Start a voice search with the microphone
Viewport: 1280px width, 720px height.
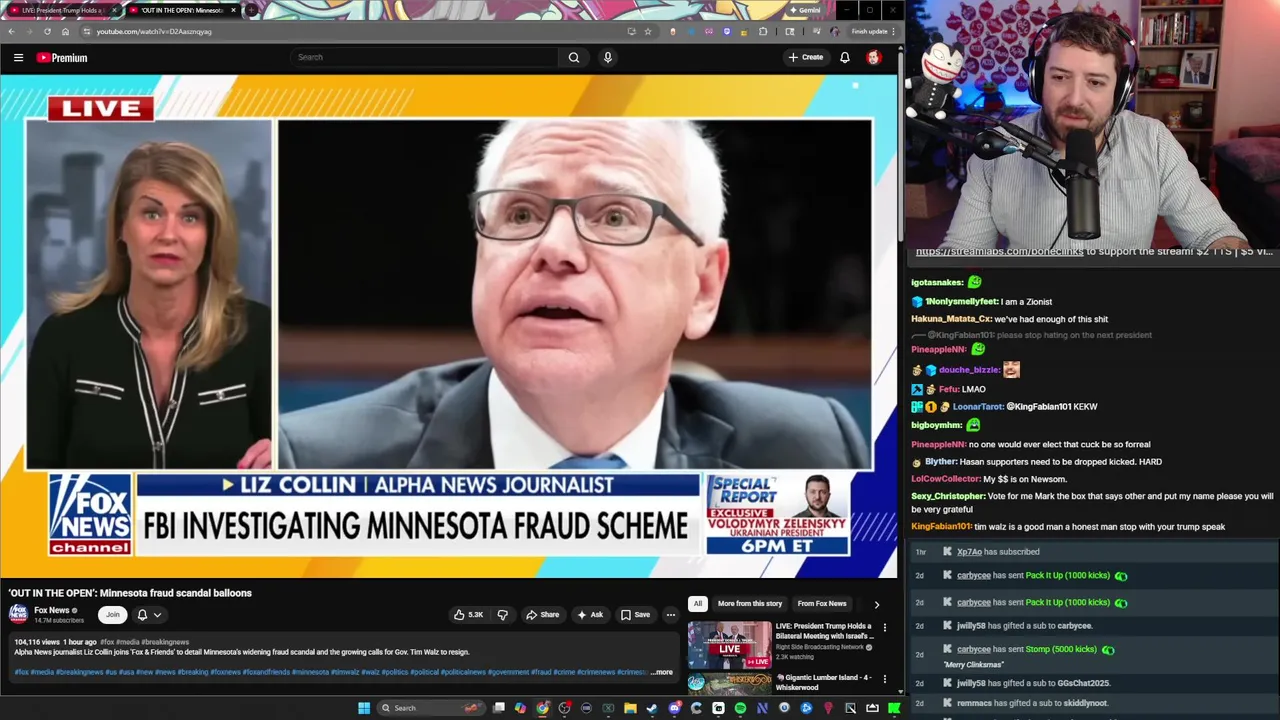click(607, 58)
